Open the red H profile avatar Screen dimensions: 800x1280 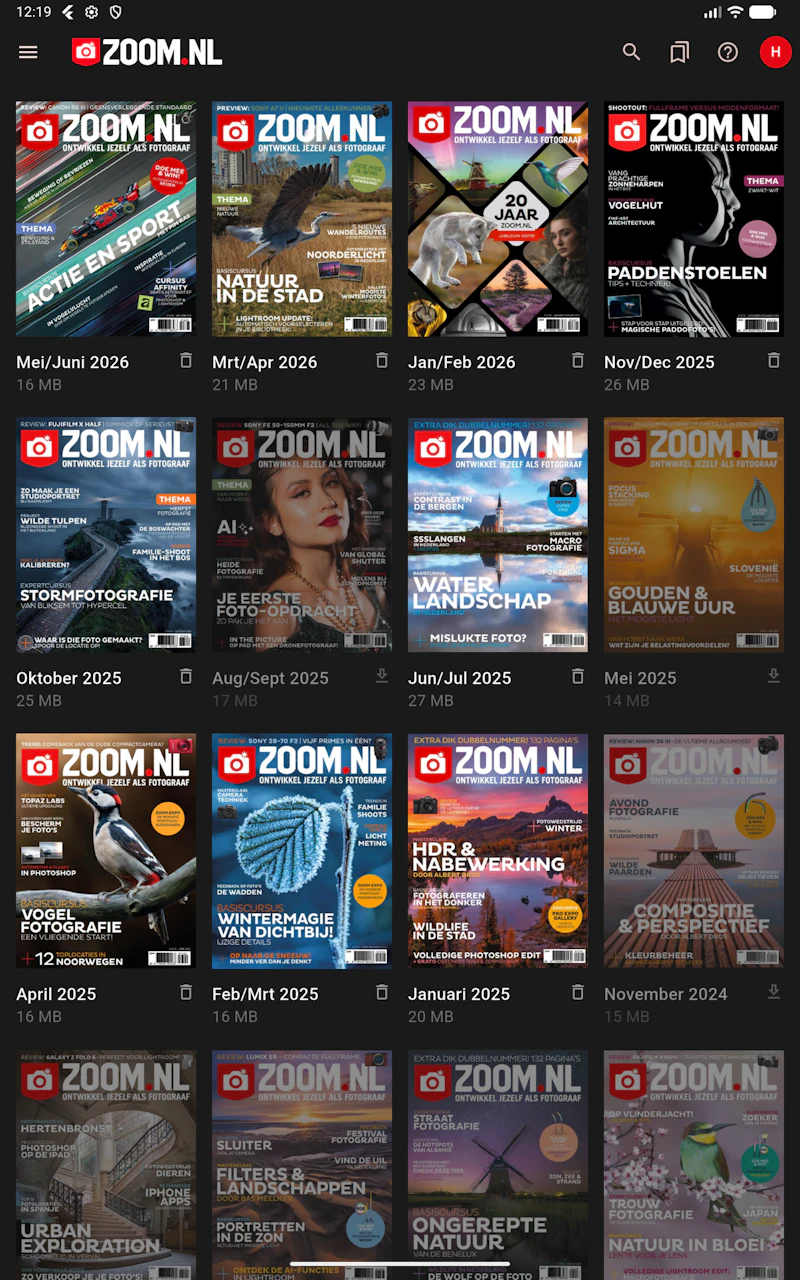click(x=776, y=52)
